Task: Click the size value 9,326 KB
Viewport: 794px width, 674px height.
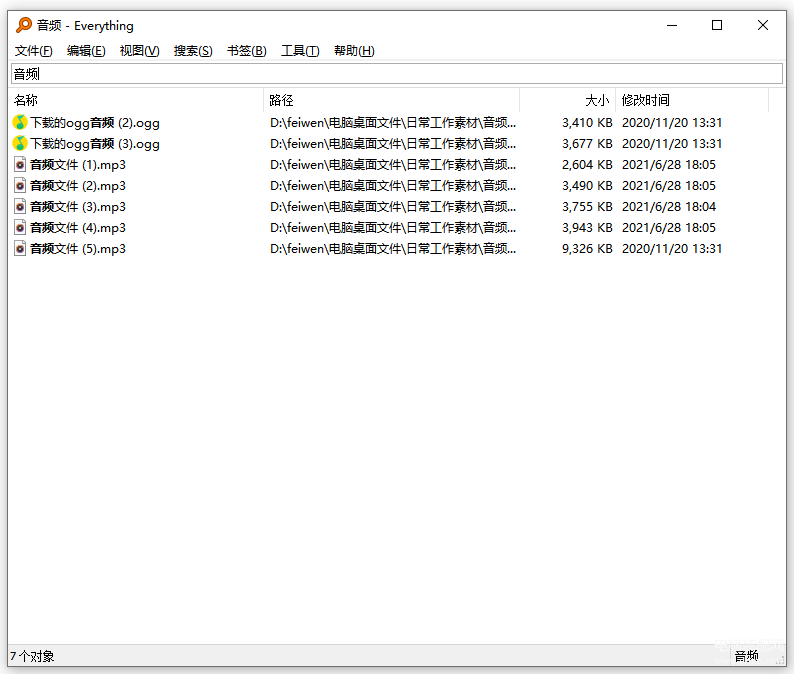Action: click(x=587, y=249)
